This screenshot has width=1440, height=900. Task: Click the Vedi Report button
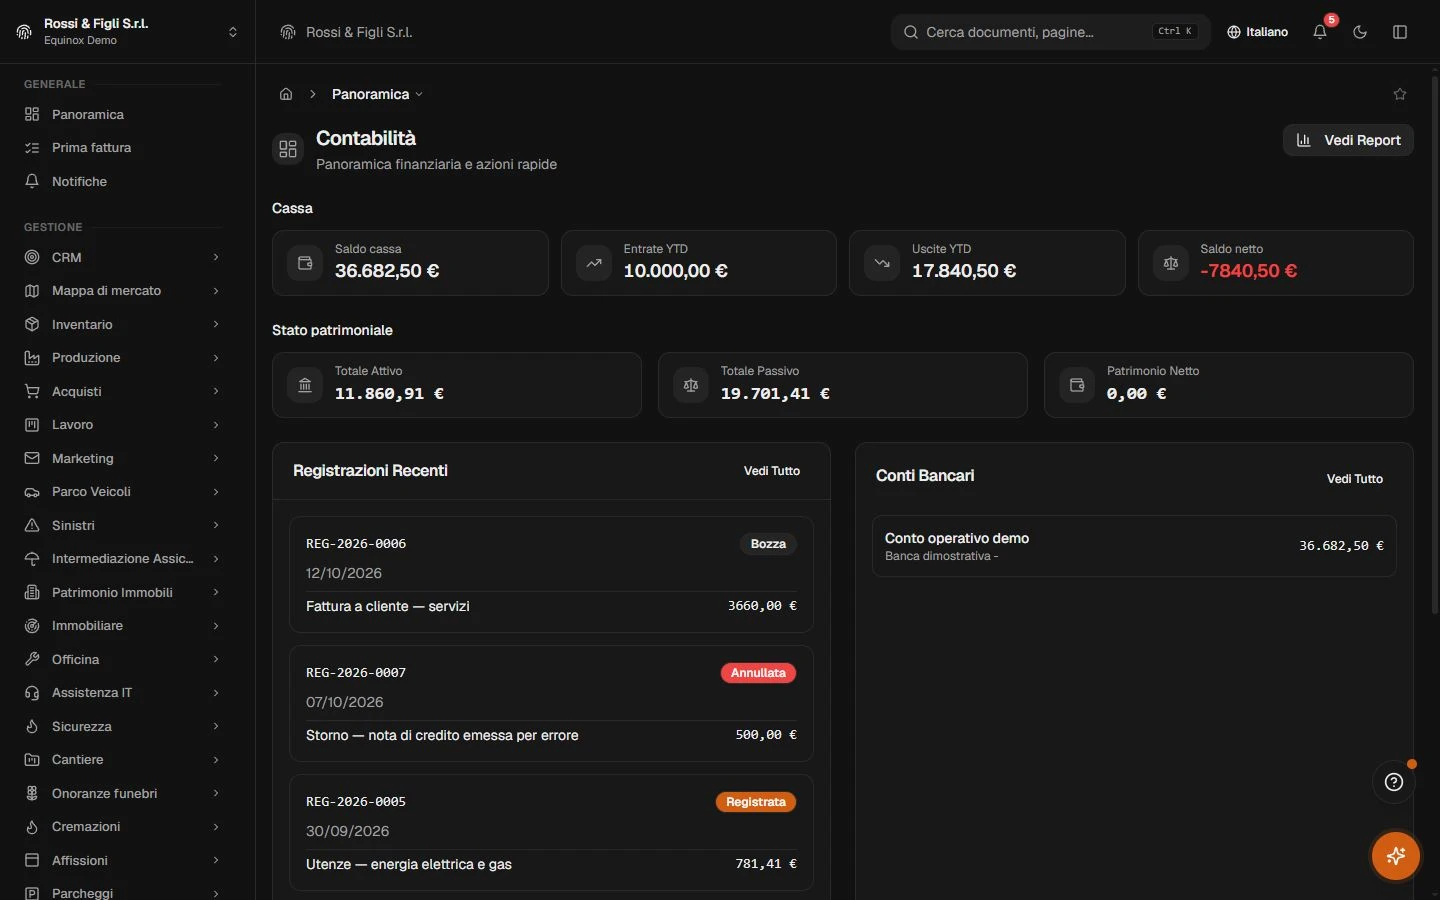tap(1348, 140)
